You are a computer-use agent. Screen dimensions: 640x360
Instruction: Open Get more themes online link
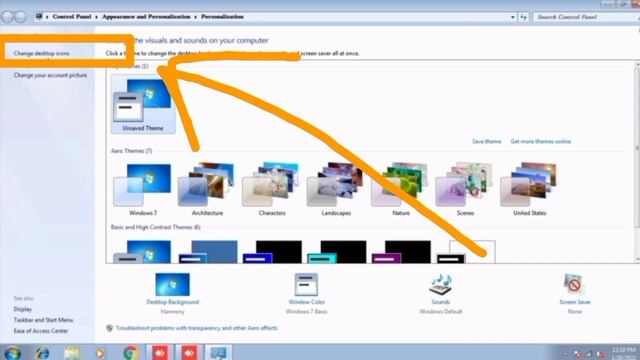click(x=541, y=141)
